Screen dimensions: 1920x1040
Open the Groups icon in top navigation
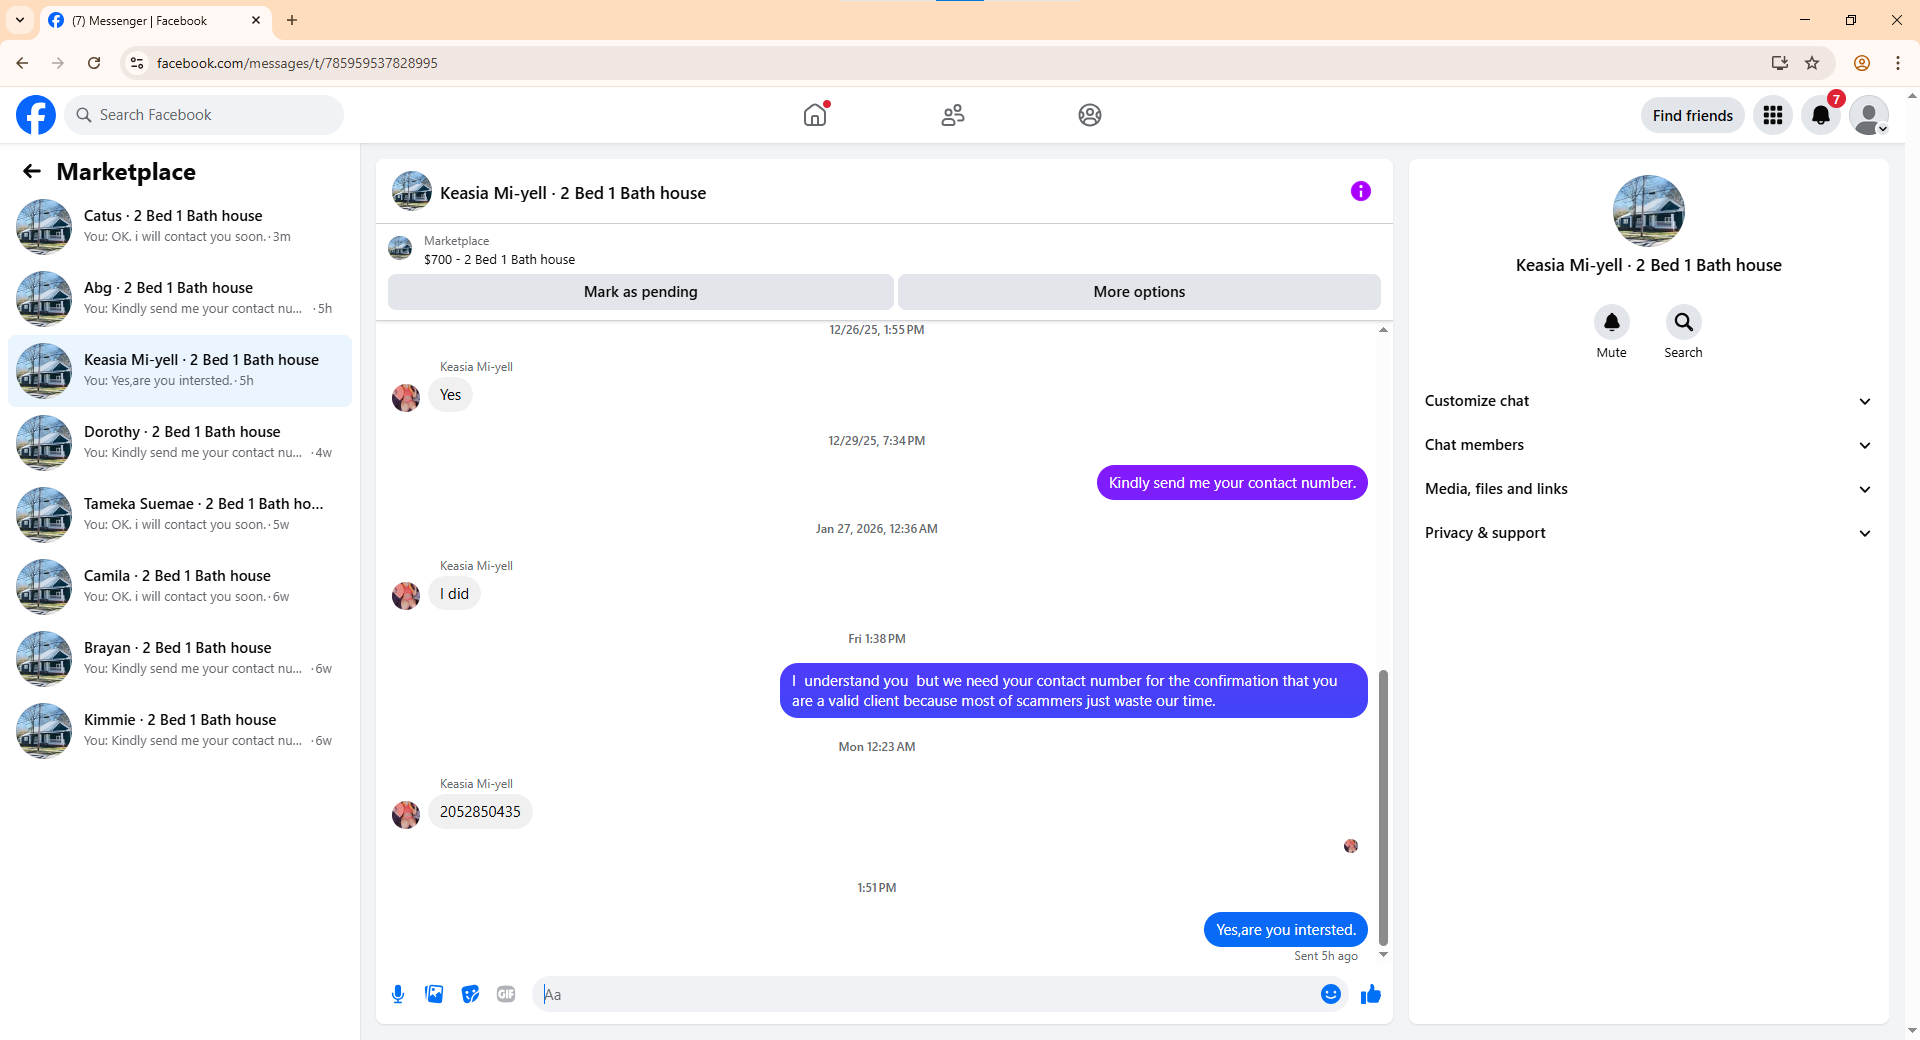[1090, 115]
